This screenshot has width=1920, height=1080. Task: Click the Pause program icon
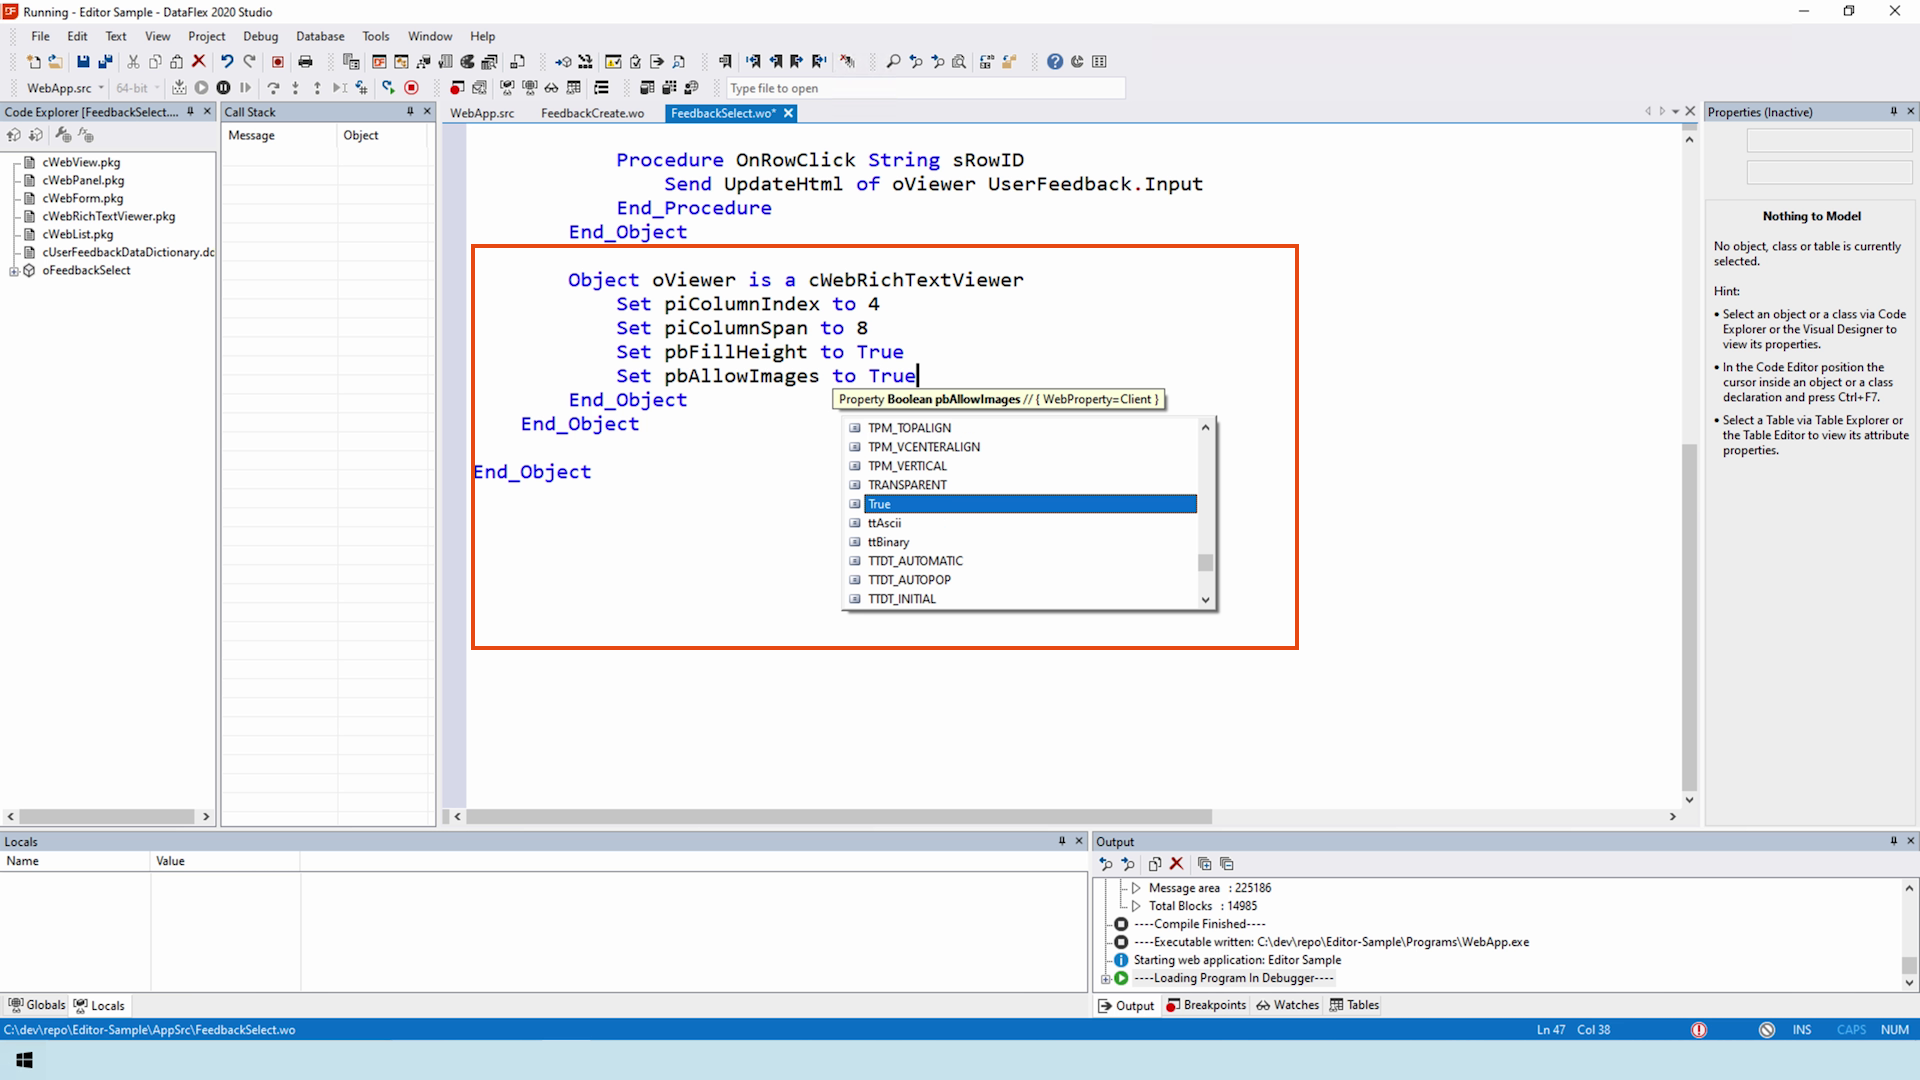pos(223,88)
